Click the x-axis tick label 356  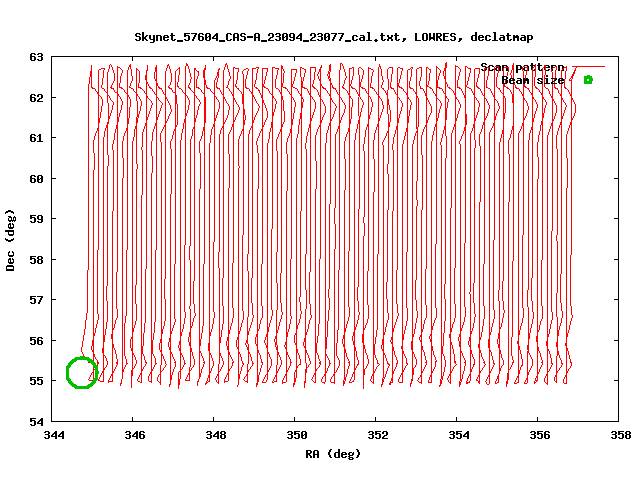click(x=540, y=435)
